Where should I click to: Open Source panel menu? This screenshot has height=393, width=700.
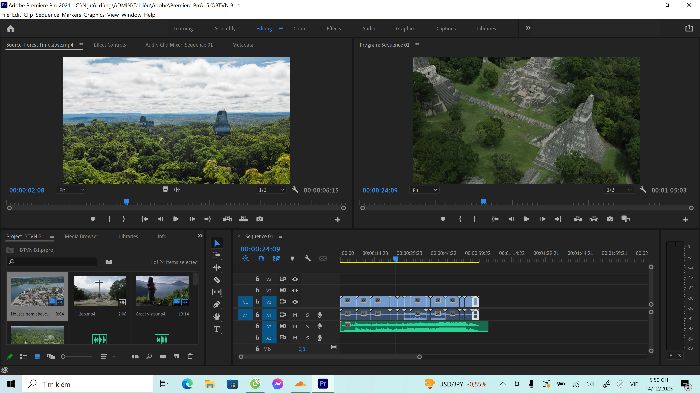pos(81,45)
